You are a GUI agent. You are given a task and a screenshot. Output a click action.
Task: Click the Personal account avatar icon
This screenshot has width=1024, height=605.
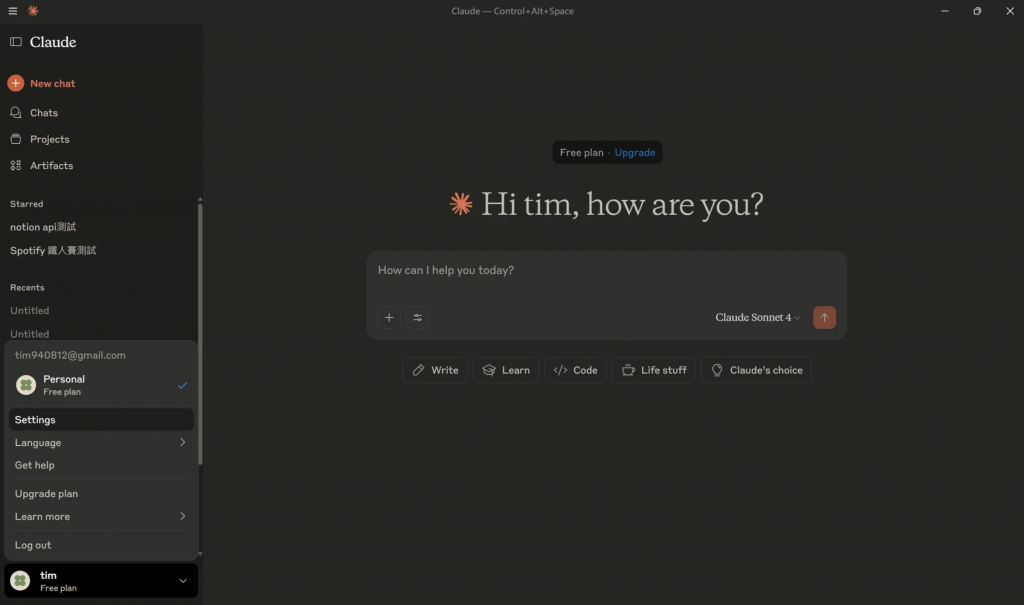pyautogui.click(x=26, y=385)
